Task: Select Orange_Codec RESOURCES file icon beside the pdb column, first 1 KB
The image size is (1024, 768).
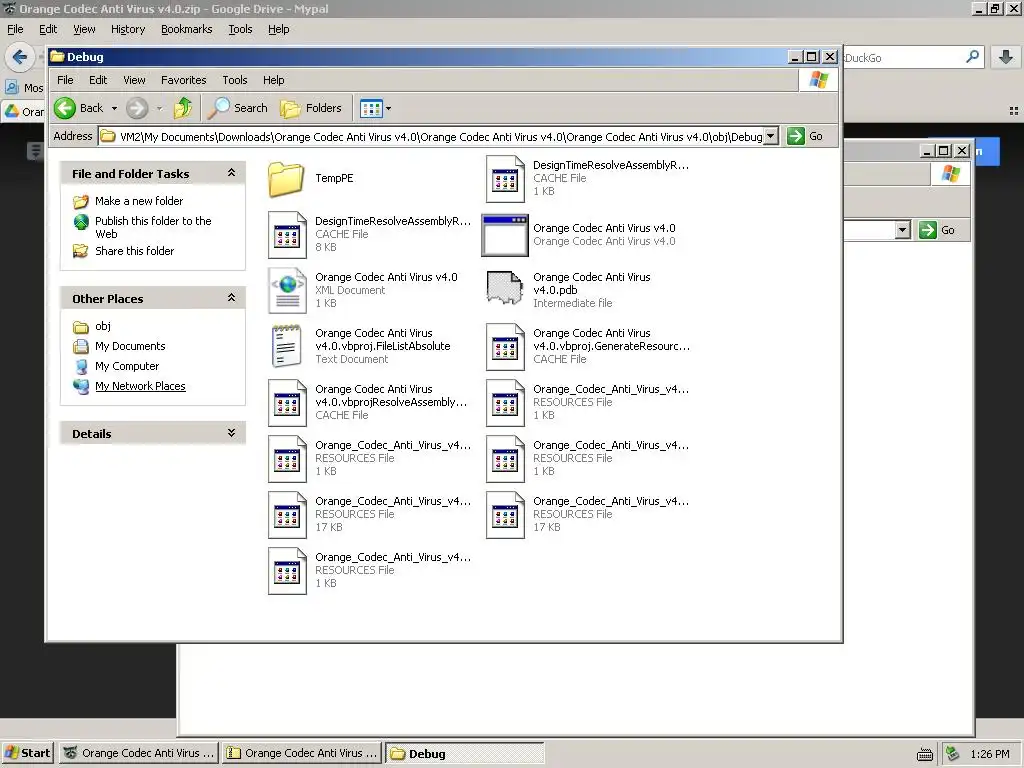Action: (505, 403)
